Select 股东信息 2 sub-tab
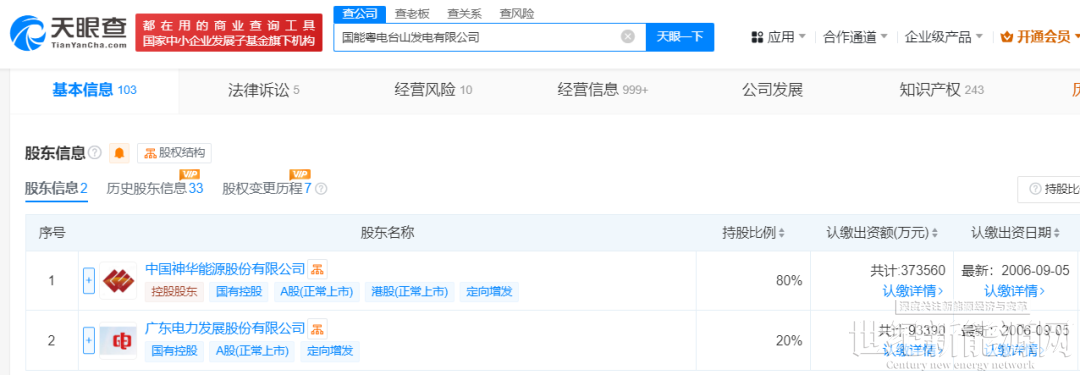This screenshot has height=375, width=1080. pos(56,188)
